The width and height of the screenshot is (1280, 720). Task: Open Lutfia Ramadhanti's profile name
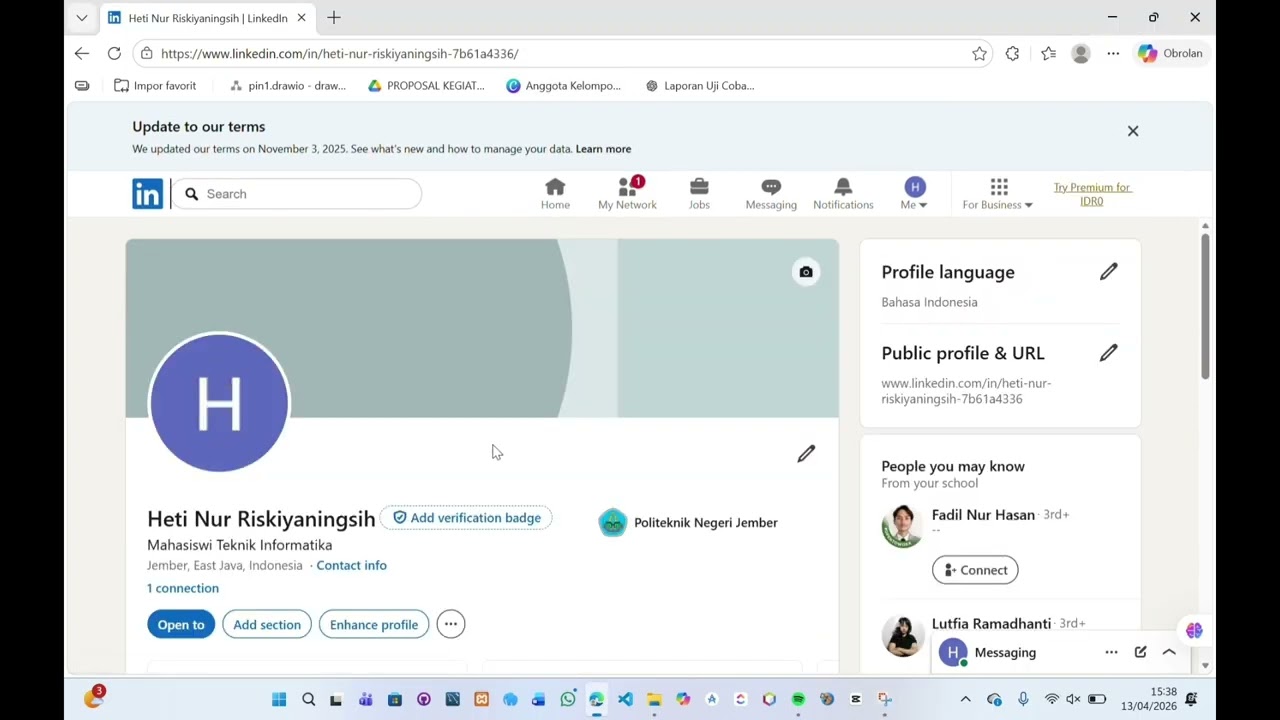(x=991, y=624)
